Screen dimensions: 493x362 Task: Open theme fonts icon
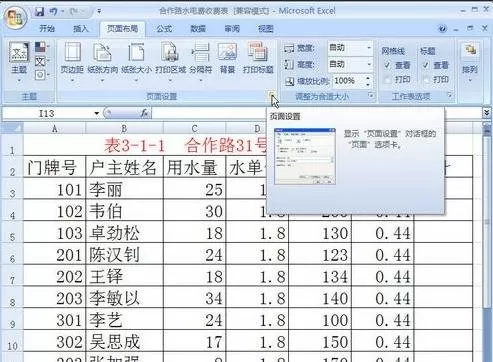(x=41, y=61)
